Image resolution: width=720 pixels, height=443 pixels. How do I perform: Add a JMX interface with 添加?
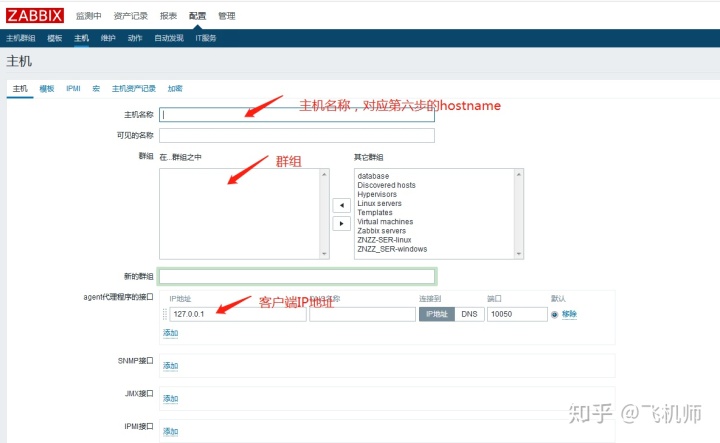(170, 399)
